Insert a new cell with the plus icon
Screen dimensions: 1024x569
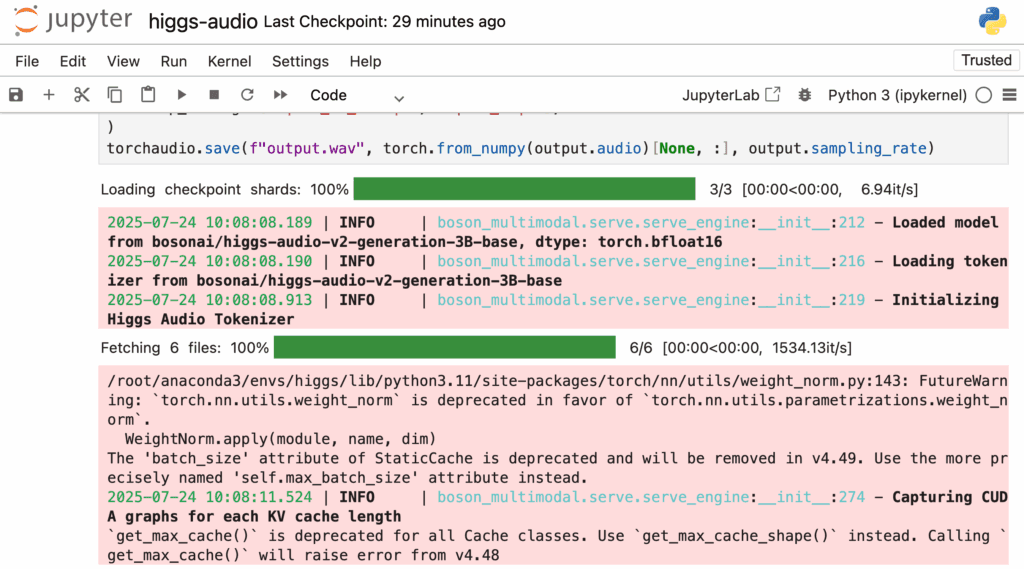(x=48, y=95)
